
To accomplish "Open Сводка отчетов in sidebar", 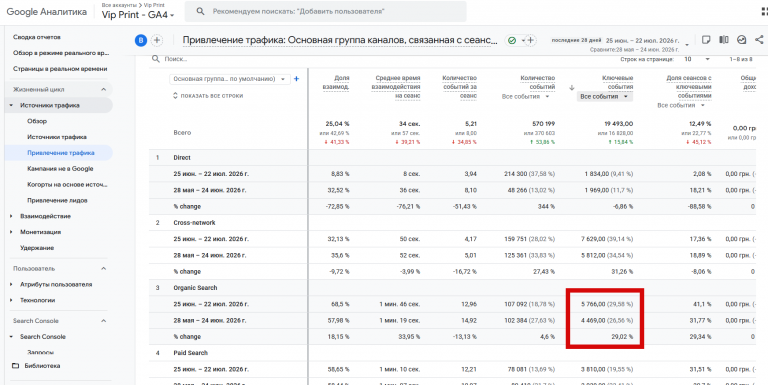I will (x=37, y=37).
